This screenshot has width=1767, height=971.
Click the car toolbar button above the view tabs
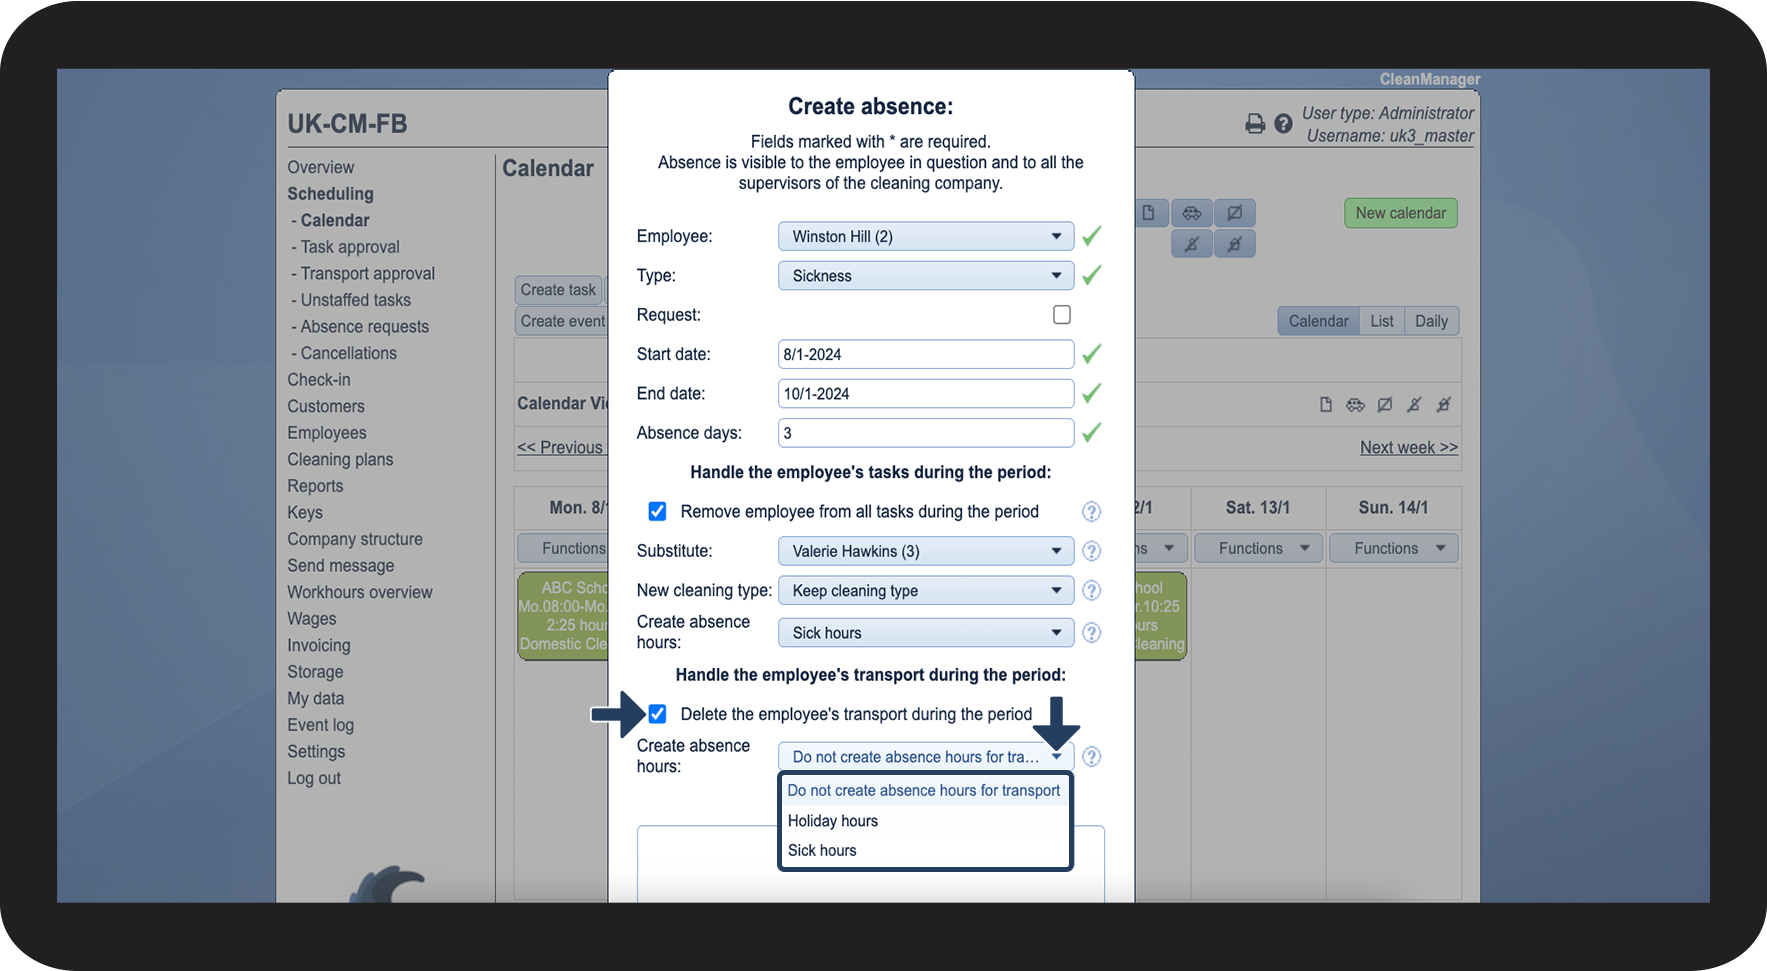pyautogui.click(x=1192, y=213)
